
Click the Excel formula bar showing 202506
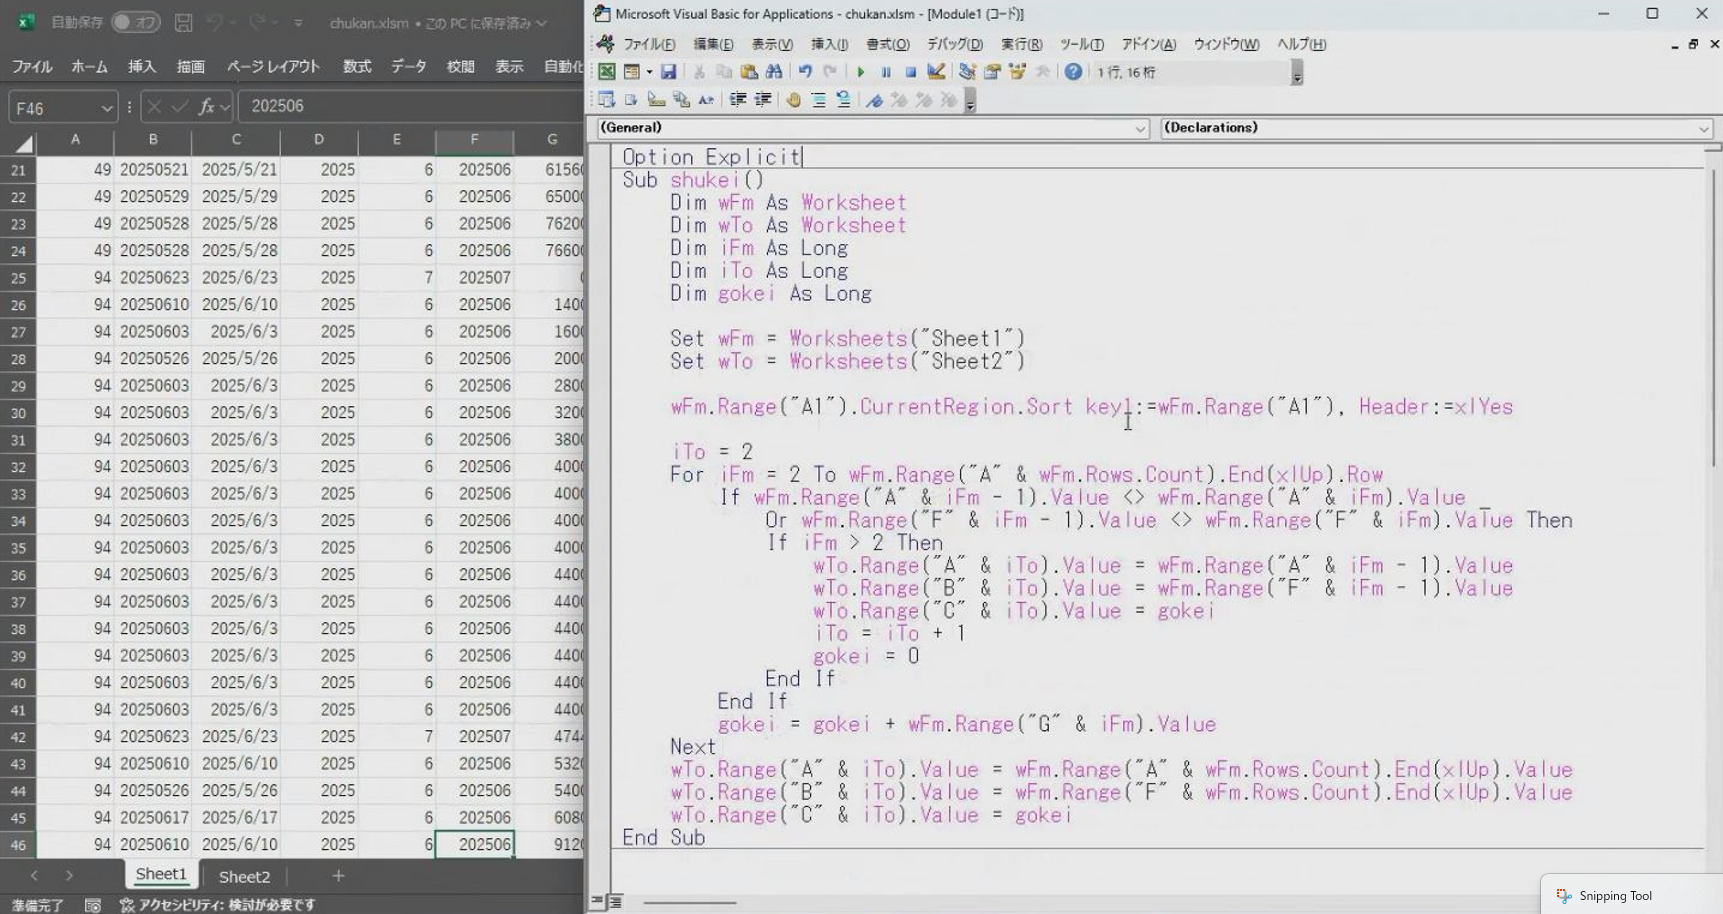[x=410, y=106]
